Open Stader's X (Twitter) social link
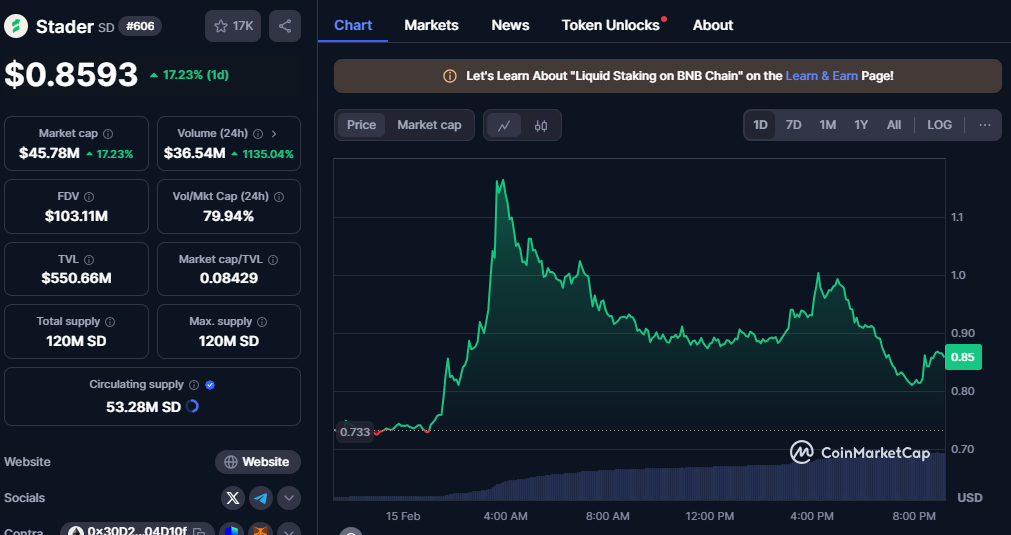 233,498
